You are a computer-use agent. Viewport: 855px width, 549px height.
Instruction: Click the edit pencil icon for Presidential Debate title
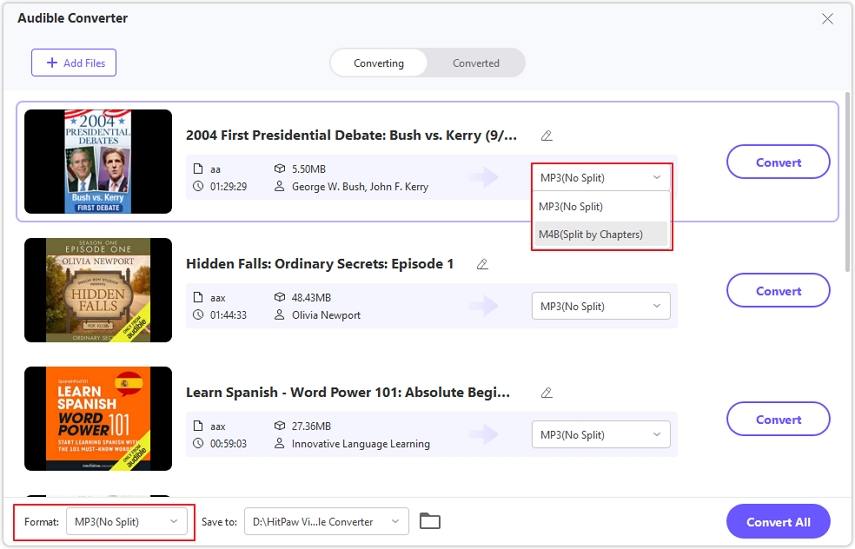[546, 136]
